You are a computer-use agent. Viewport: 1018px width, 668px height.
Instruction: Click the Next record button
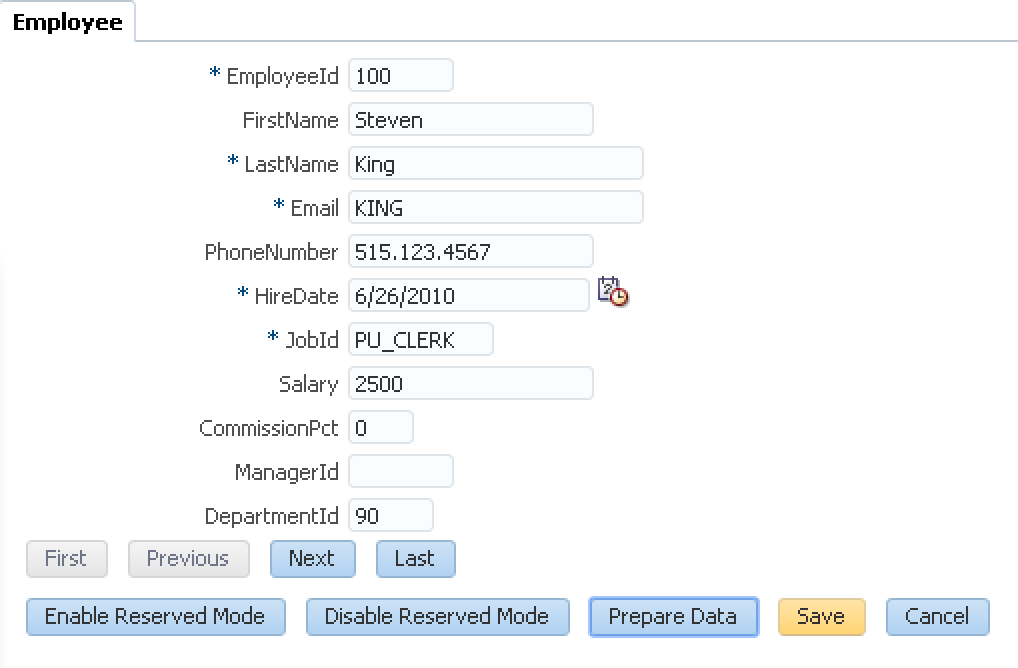(x=312, y=558)
